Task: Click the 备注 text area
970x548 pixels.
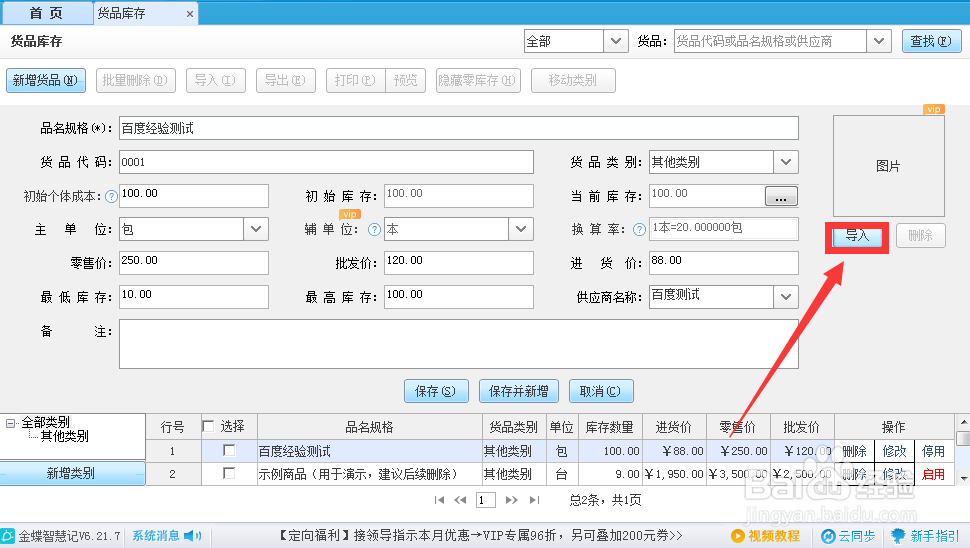Action: pos(458,344)
